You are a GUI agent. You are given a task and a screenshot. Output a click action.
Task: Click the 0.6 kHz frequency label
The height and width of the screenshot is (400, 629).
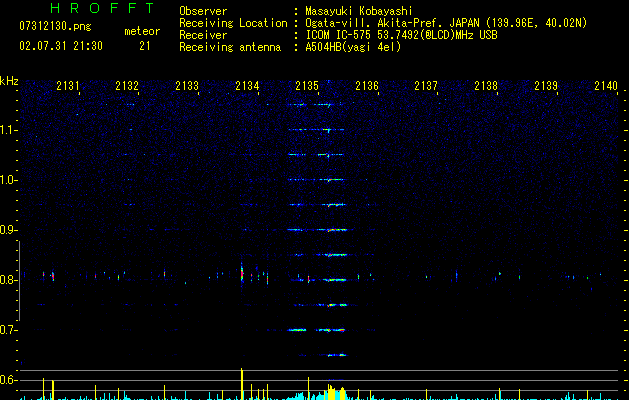[x=7, y=380]
